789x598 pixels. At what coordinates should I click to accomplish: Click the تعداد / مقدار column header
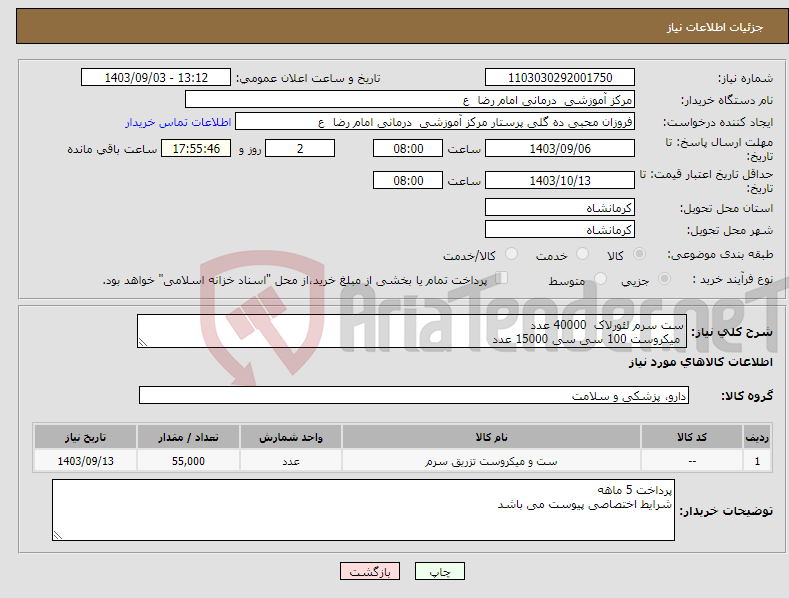[x=188, y=437]
